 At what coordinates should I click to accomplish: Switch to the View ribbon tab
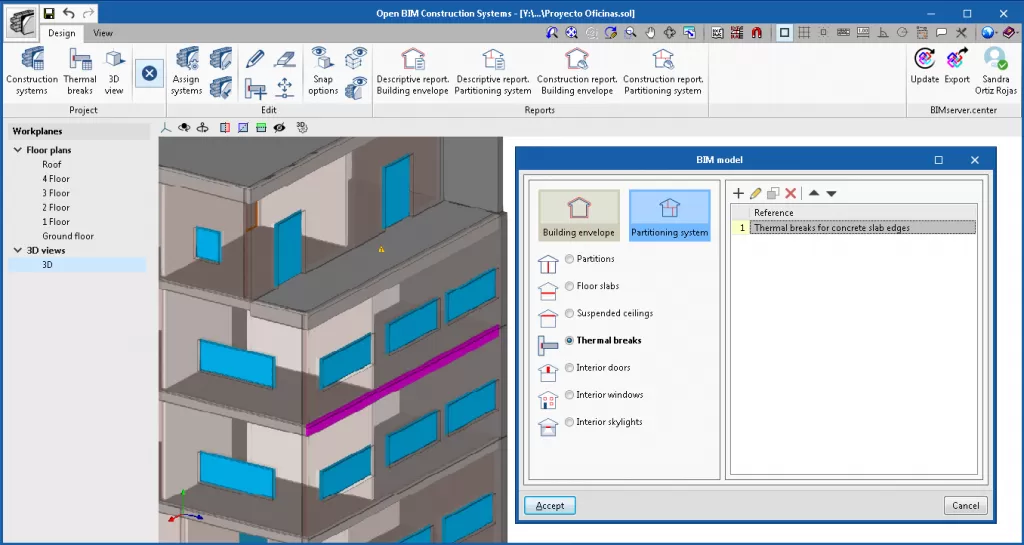(x=103, y=33)
